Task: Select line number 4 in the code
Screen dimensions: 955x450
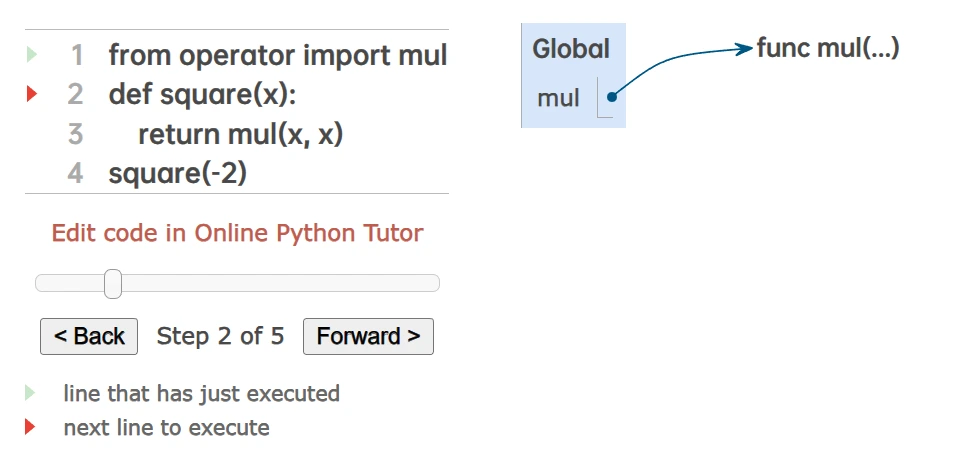Action: tap(76, 173)
